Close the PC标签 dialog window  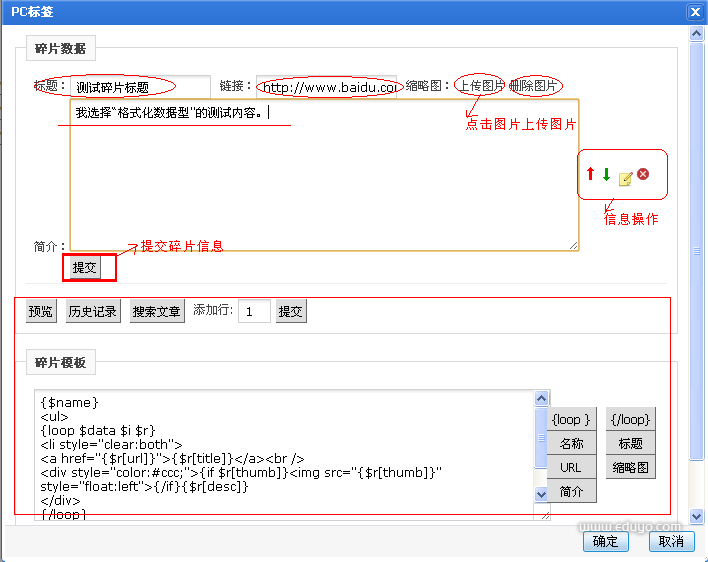pos(695,12)
